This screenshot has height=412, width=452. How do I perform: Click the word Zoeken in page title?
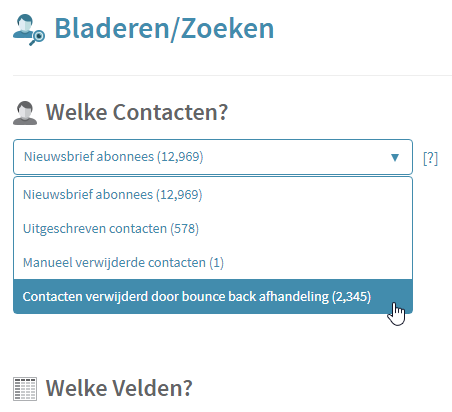(227, 29)
